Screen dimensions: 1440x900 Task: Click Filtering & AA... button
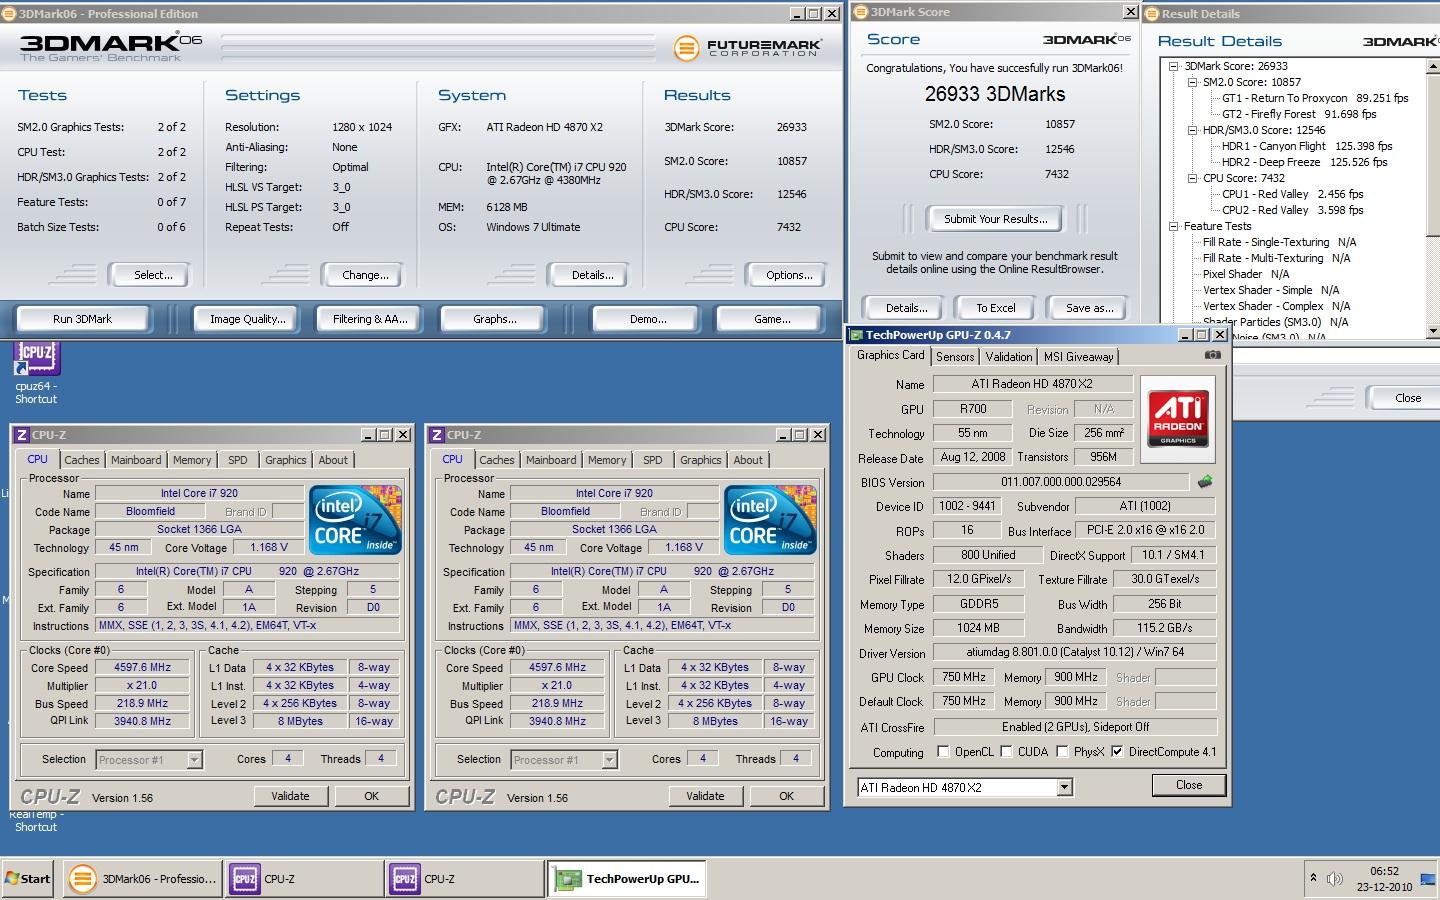point(370,319)
